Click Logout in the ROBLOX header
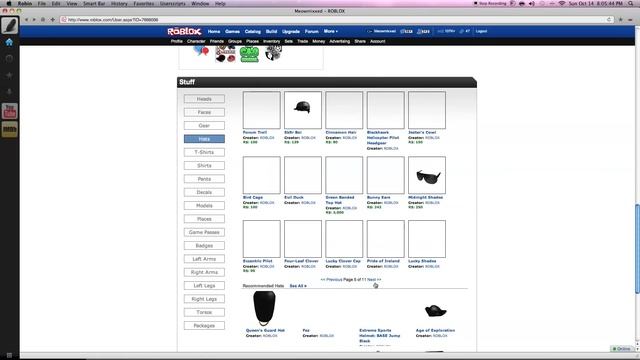Image resolution: width=640 pixels, height=360 pixels. [481, 31]
